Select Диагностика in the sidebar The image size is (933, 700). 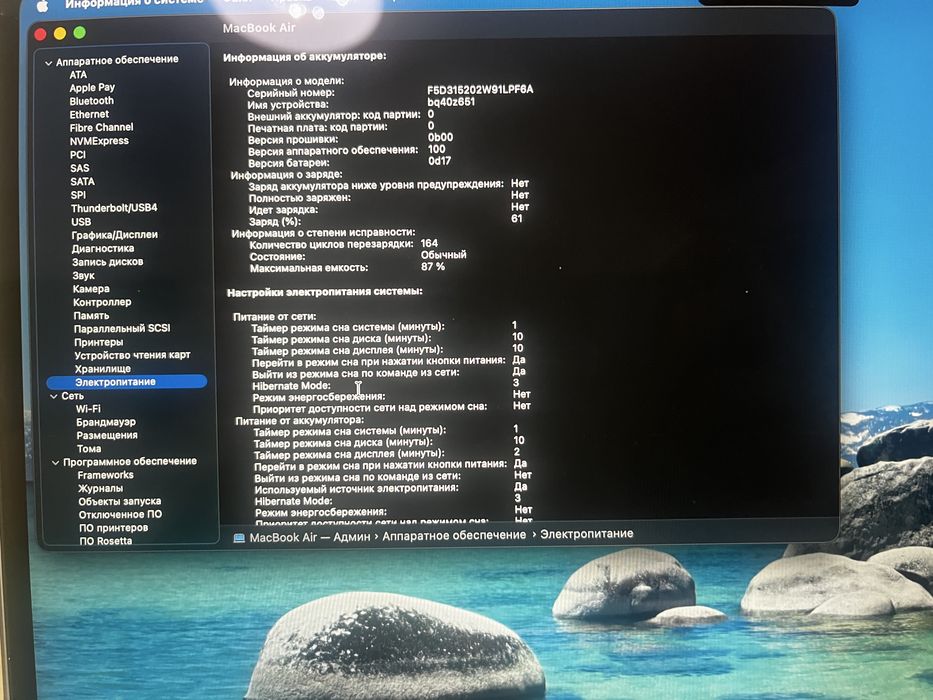coord(103,249)
